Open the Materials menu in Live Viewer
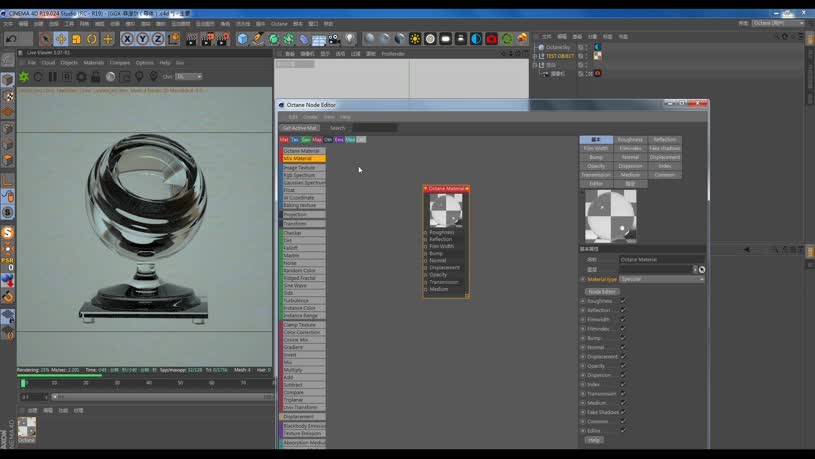Viewport: 815px width, 459px height. (94, 62)
